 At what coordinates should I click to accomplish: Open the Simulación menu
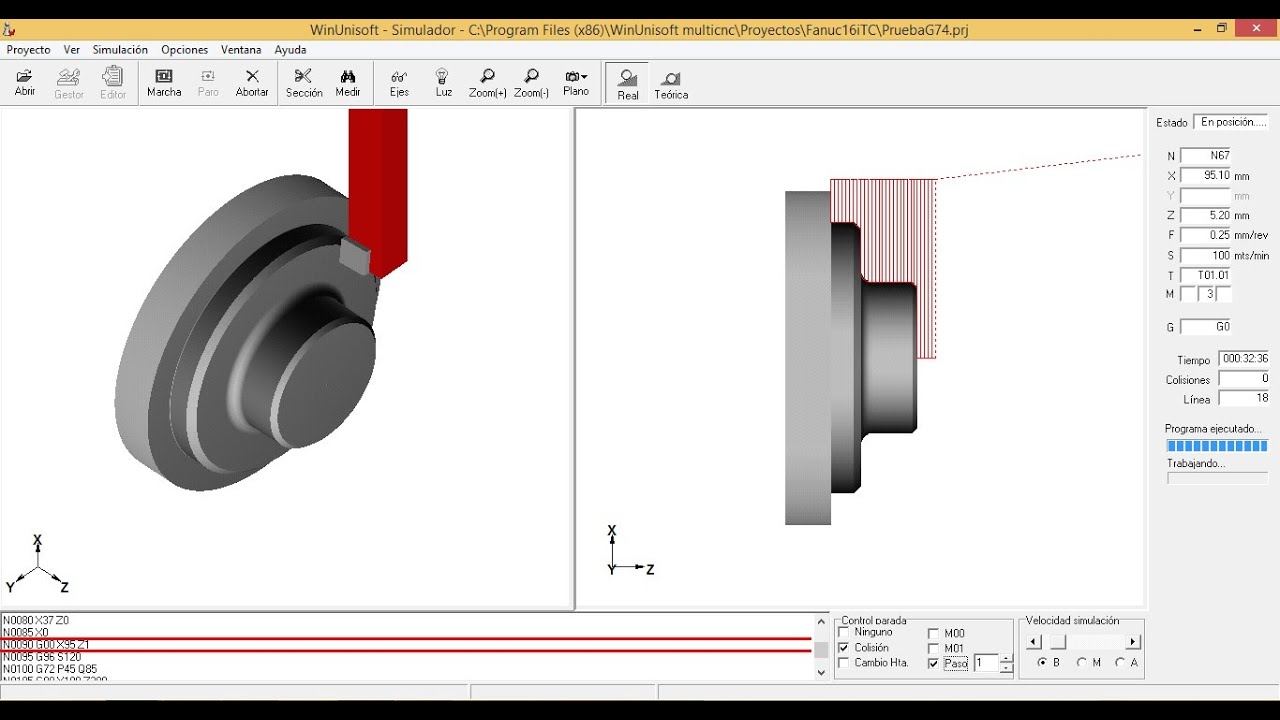[120, 50]
